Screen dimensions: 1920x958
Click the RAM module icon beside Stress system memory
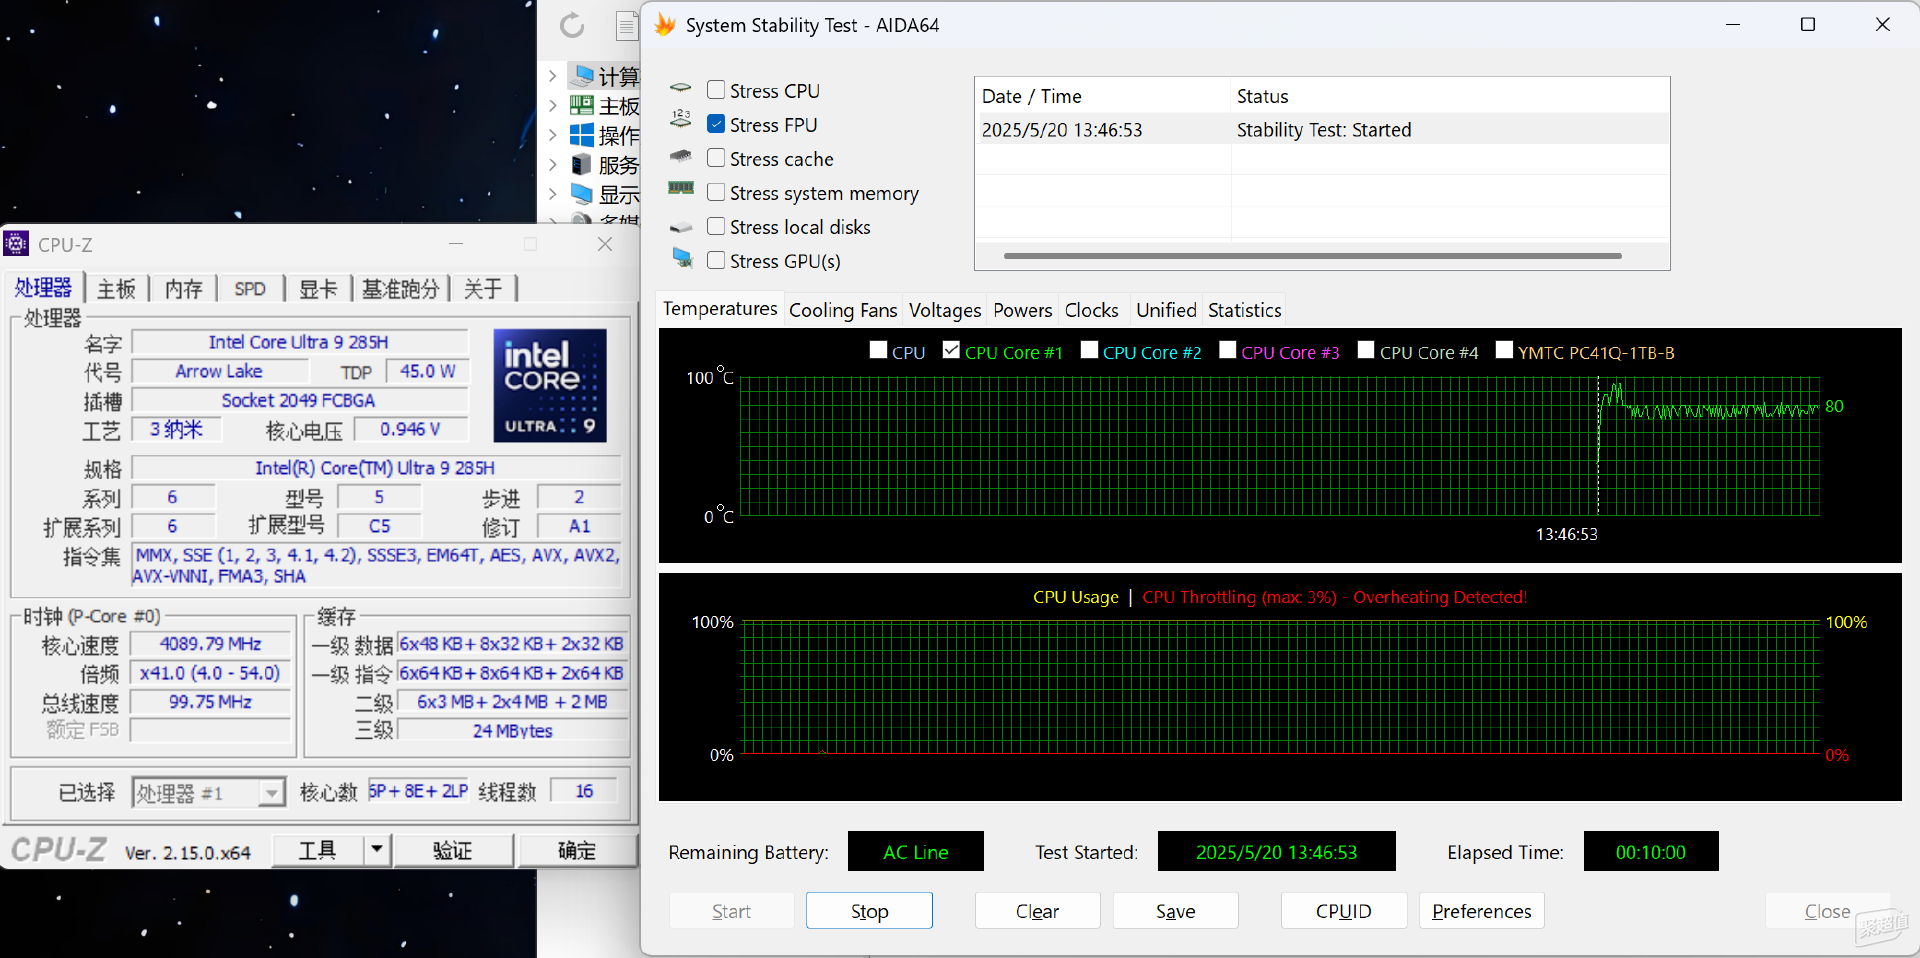[681, 188]
